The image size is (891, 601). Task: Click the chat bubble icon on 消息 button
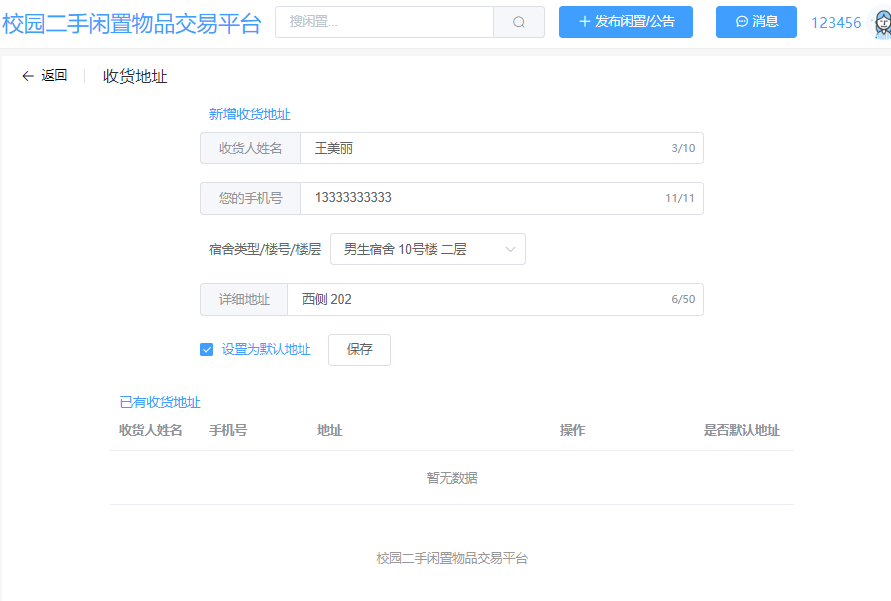coord(741,21)
